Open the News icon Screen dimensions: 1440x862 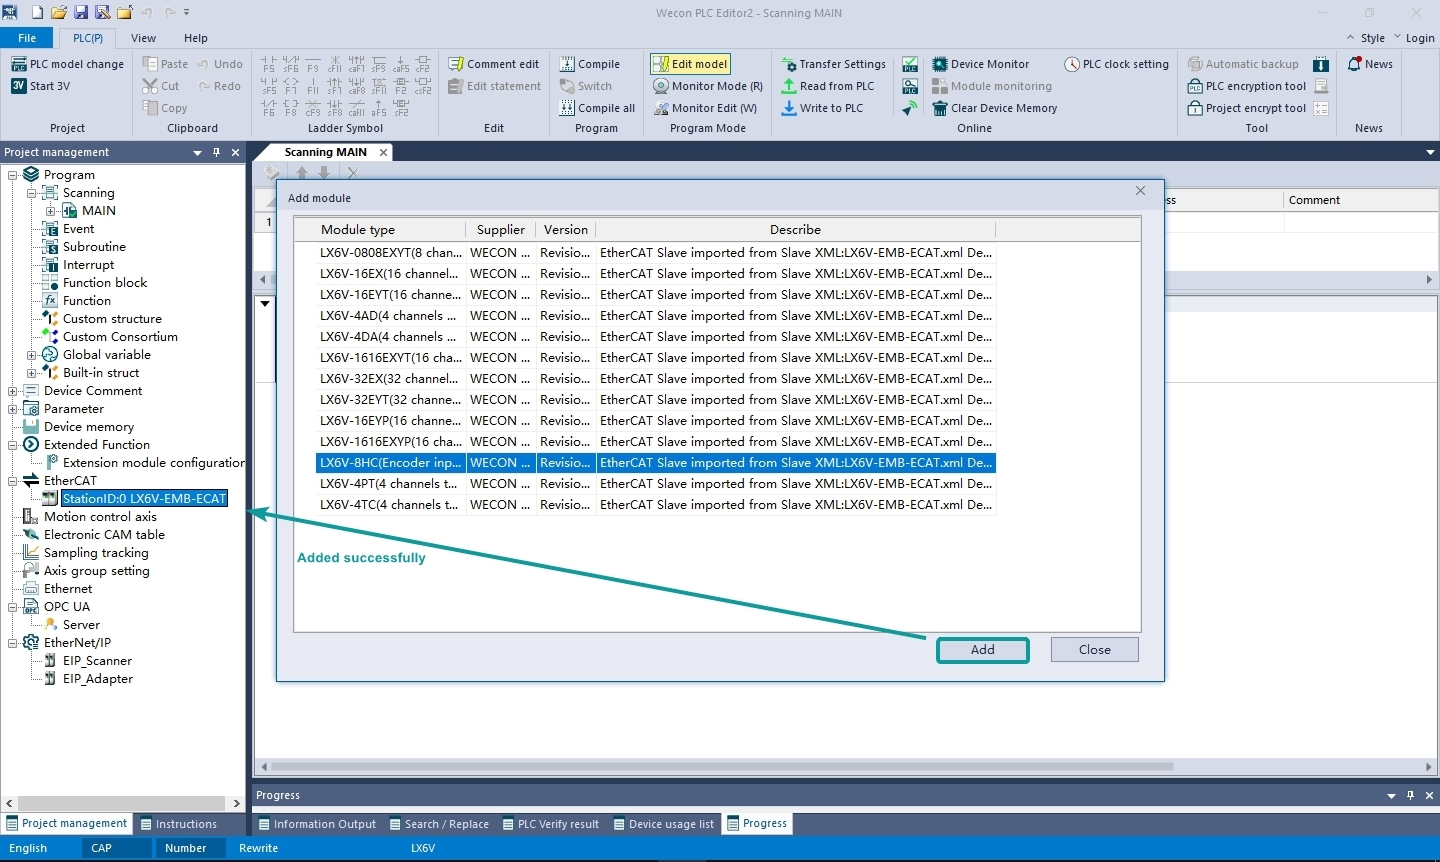tap(1354, 64)
